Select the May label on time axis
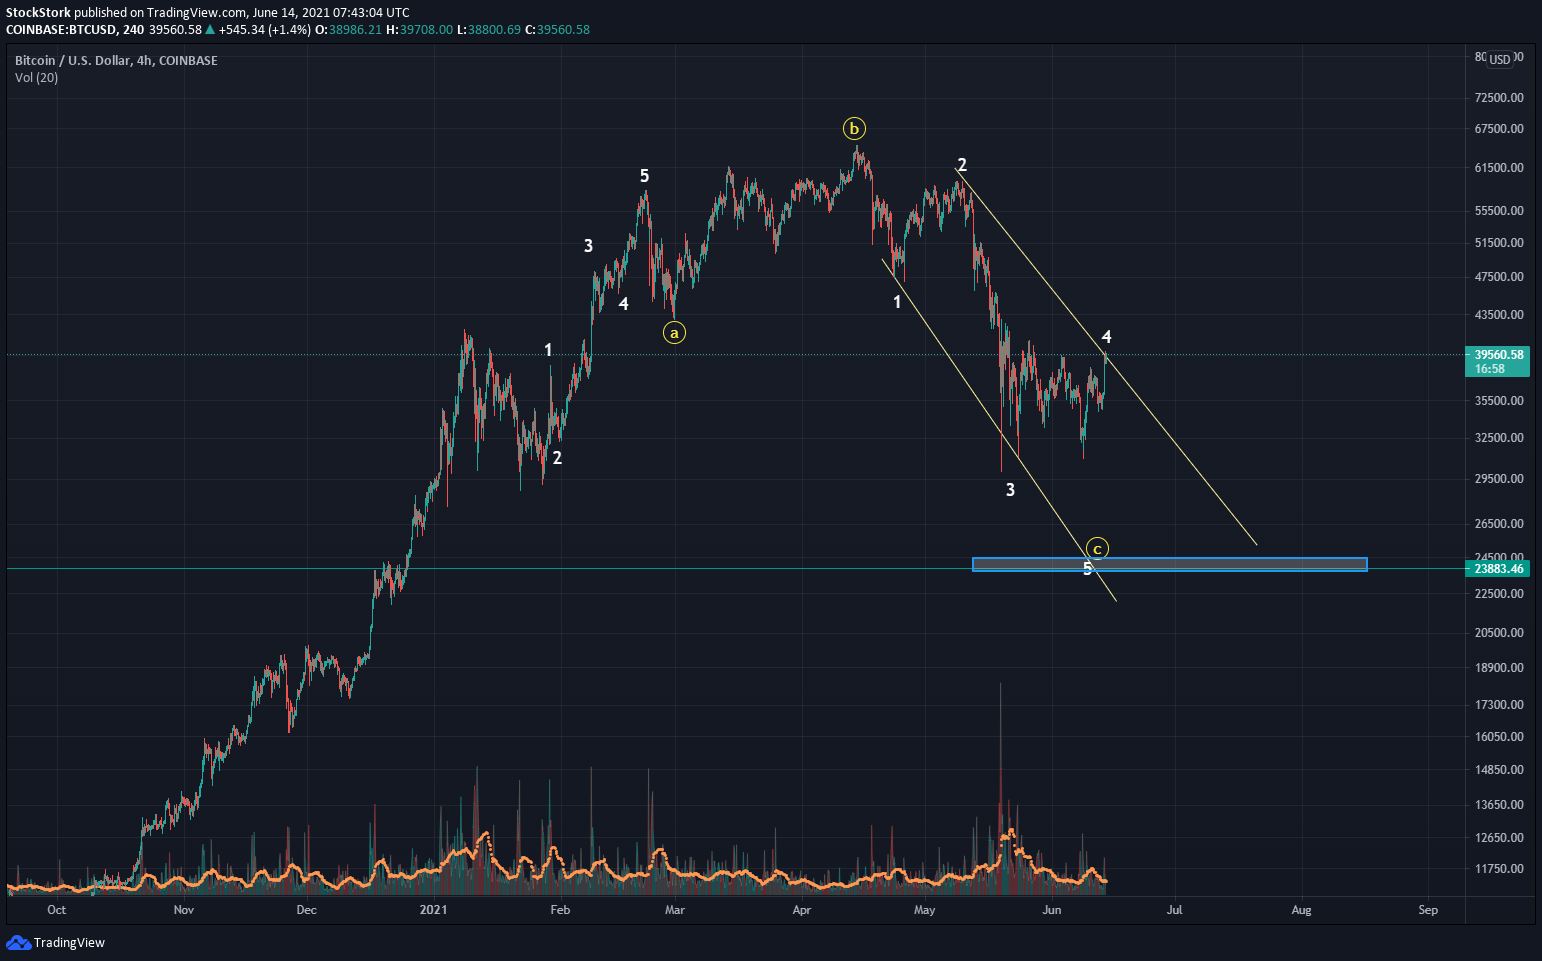Viewport: 1542px width, 961px height. coord(924,910)
